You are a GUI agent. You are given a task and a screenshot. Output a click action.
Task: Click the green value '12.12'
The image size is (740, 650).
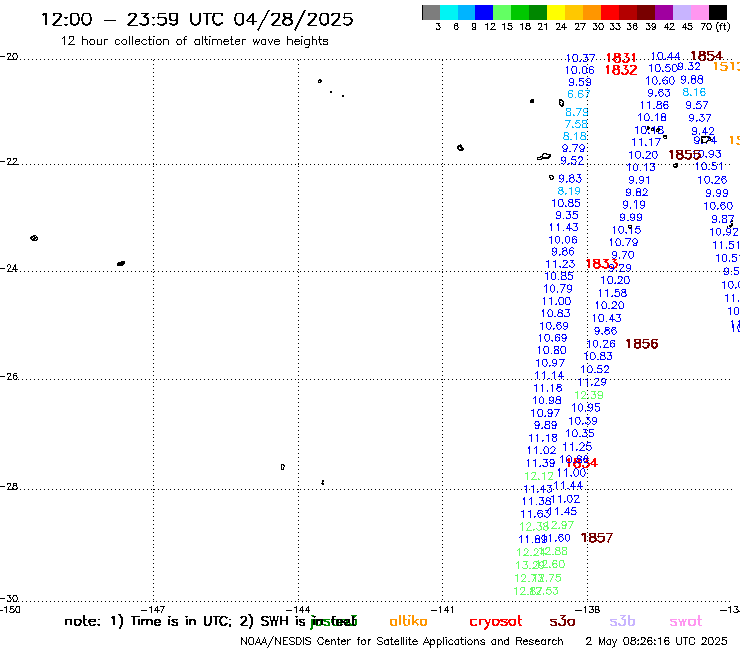coord(539,476)
